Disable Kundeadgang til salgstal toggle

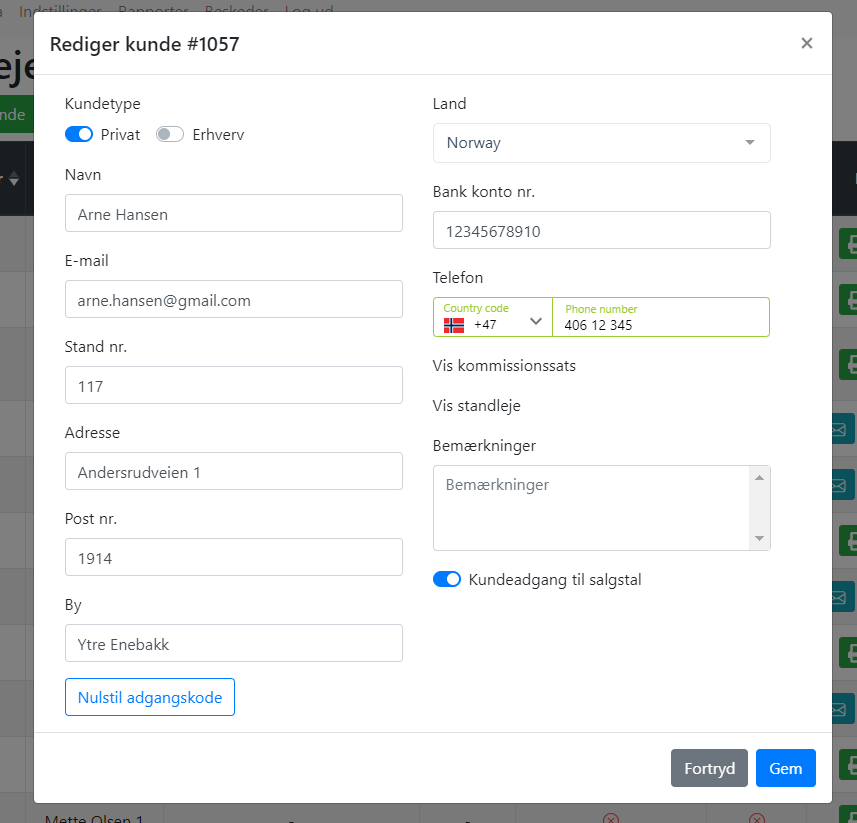coord(447,579)
